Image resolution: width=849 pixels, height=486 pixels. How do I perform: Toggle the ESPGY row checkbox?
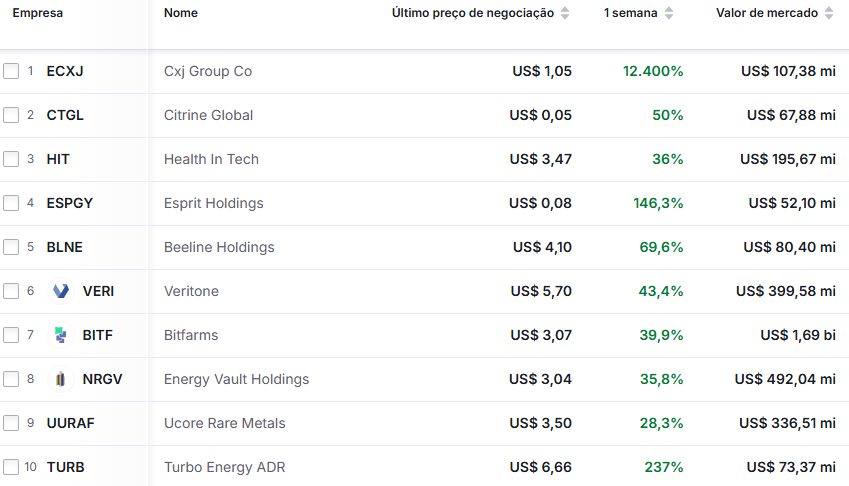click(11, 203)
